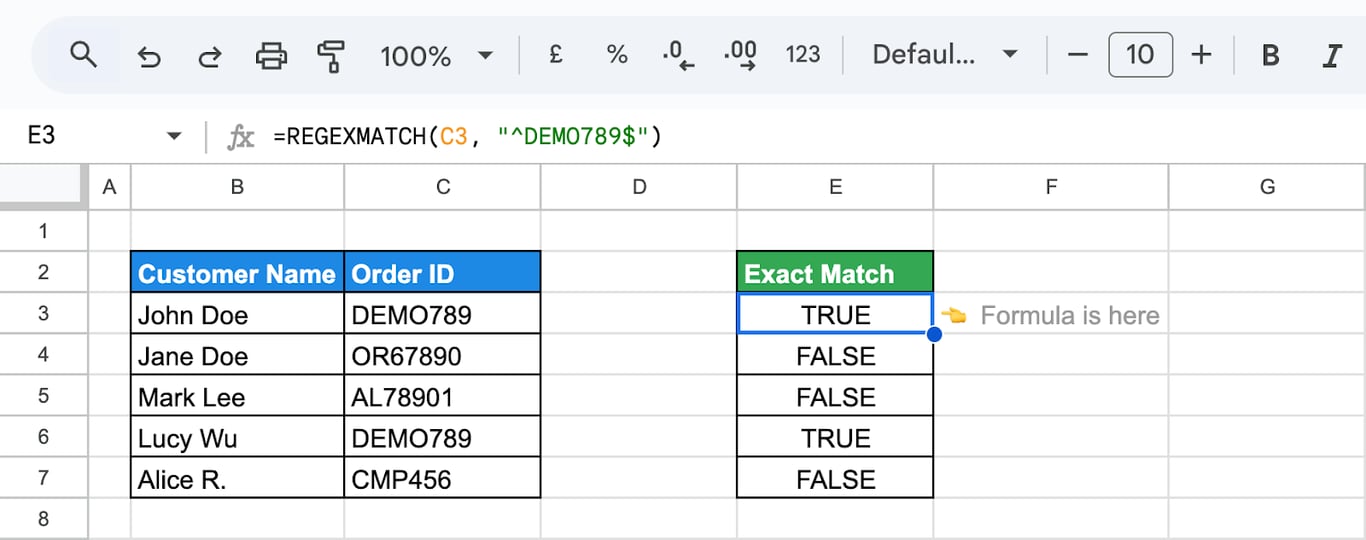The height and width of the screenshot is (540, 1366).
Task: Click the "Formula is here" cell
Action: pos(1051,314)
